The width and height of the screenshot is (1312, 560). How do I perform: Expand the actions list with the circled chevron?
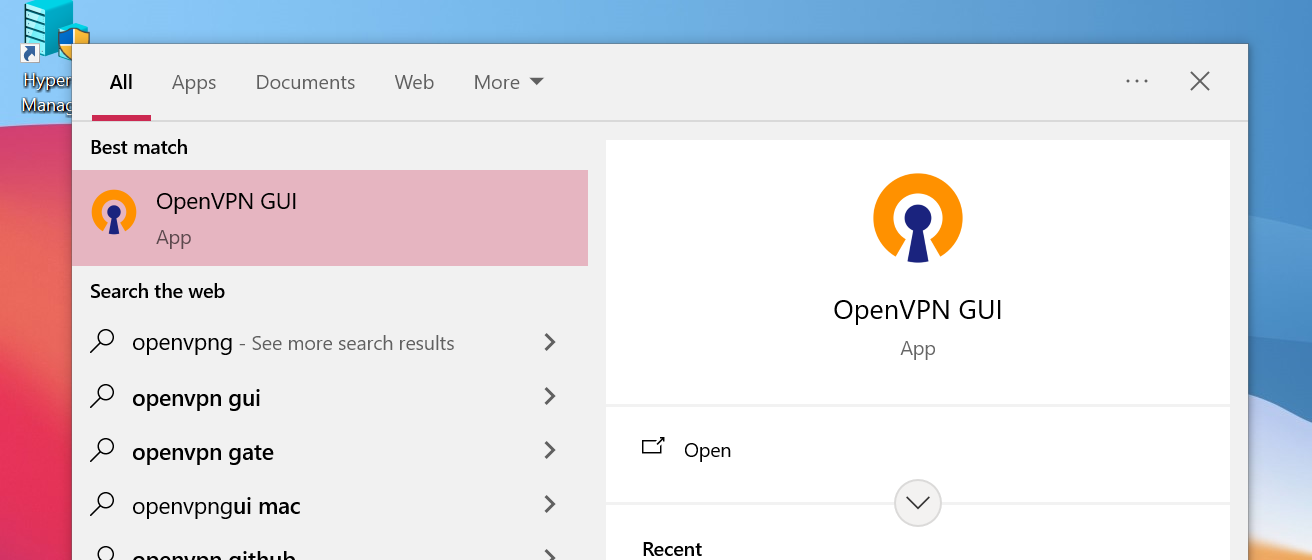[917, 502]
